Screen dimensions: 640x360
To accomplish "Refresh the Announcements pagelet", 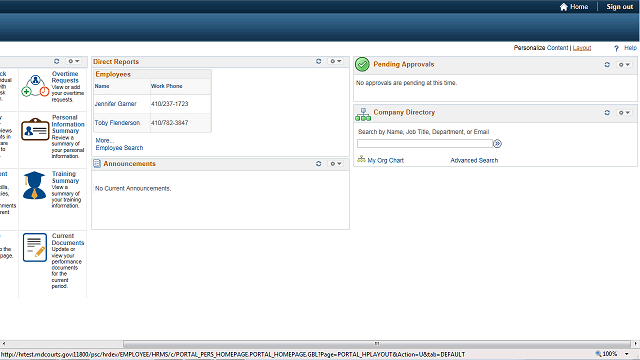I will click(x=318, y=164).
